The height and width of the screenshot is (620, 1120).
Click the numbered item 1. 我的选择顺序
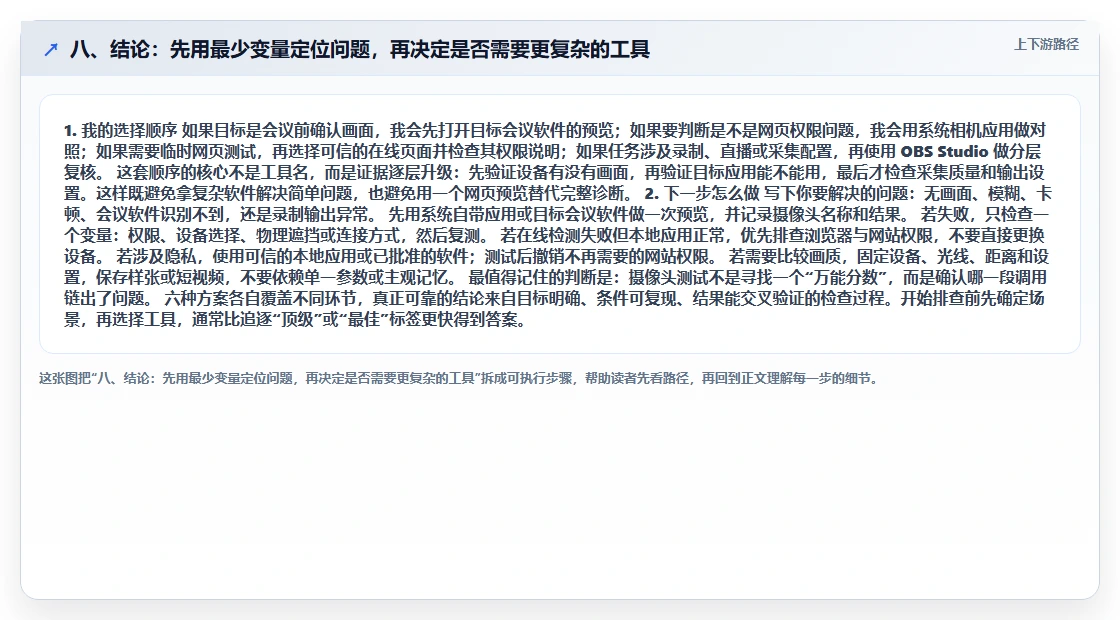point(120,131)
